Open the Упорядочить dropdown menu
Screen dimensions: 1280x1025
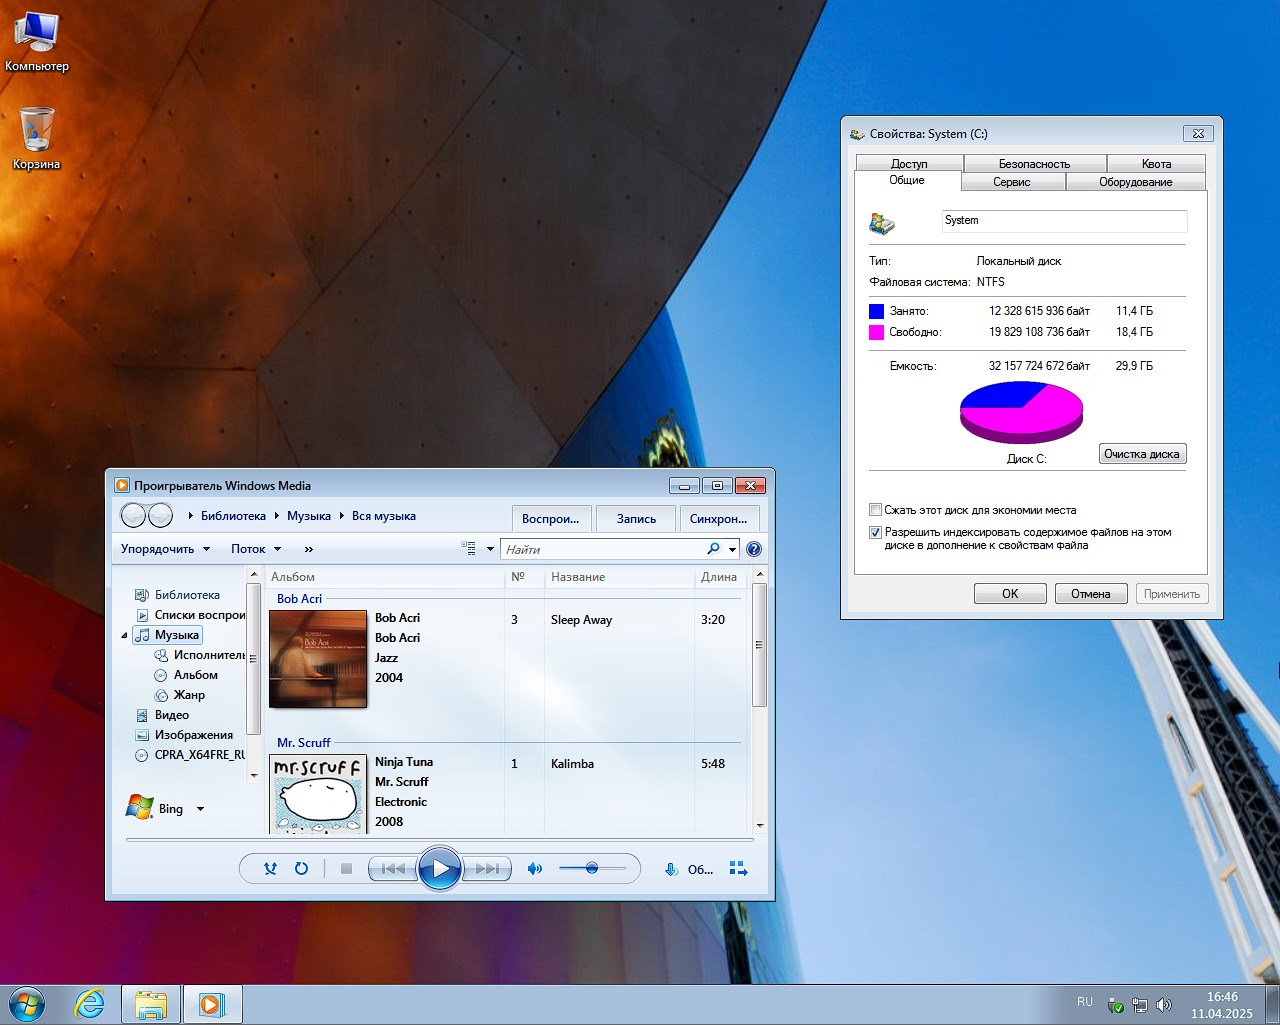click(165, 548)
